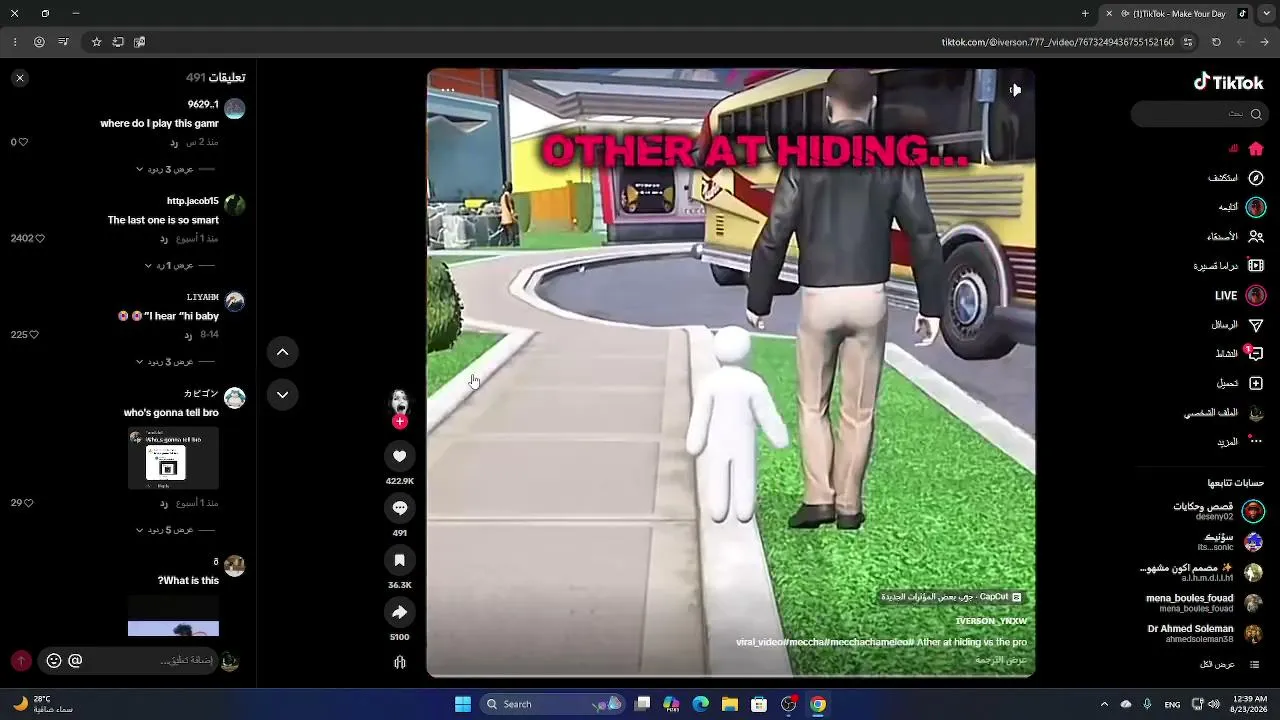Open floating player icon below share
1280x720 pixels.
click(x=400, y=662)
